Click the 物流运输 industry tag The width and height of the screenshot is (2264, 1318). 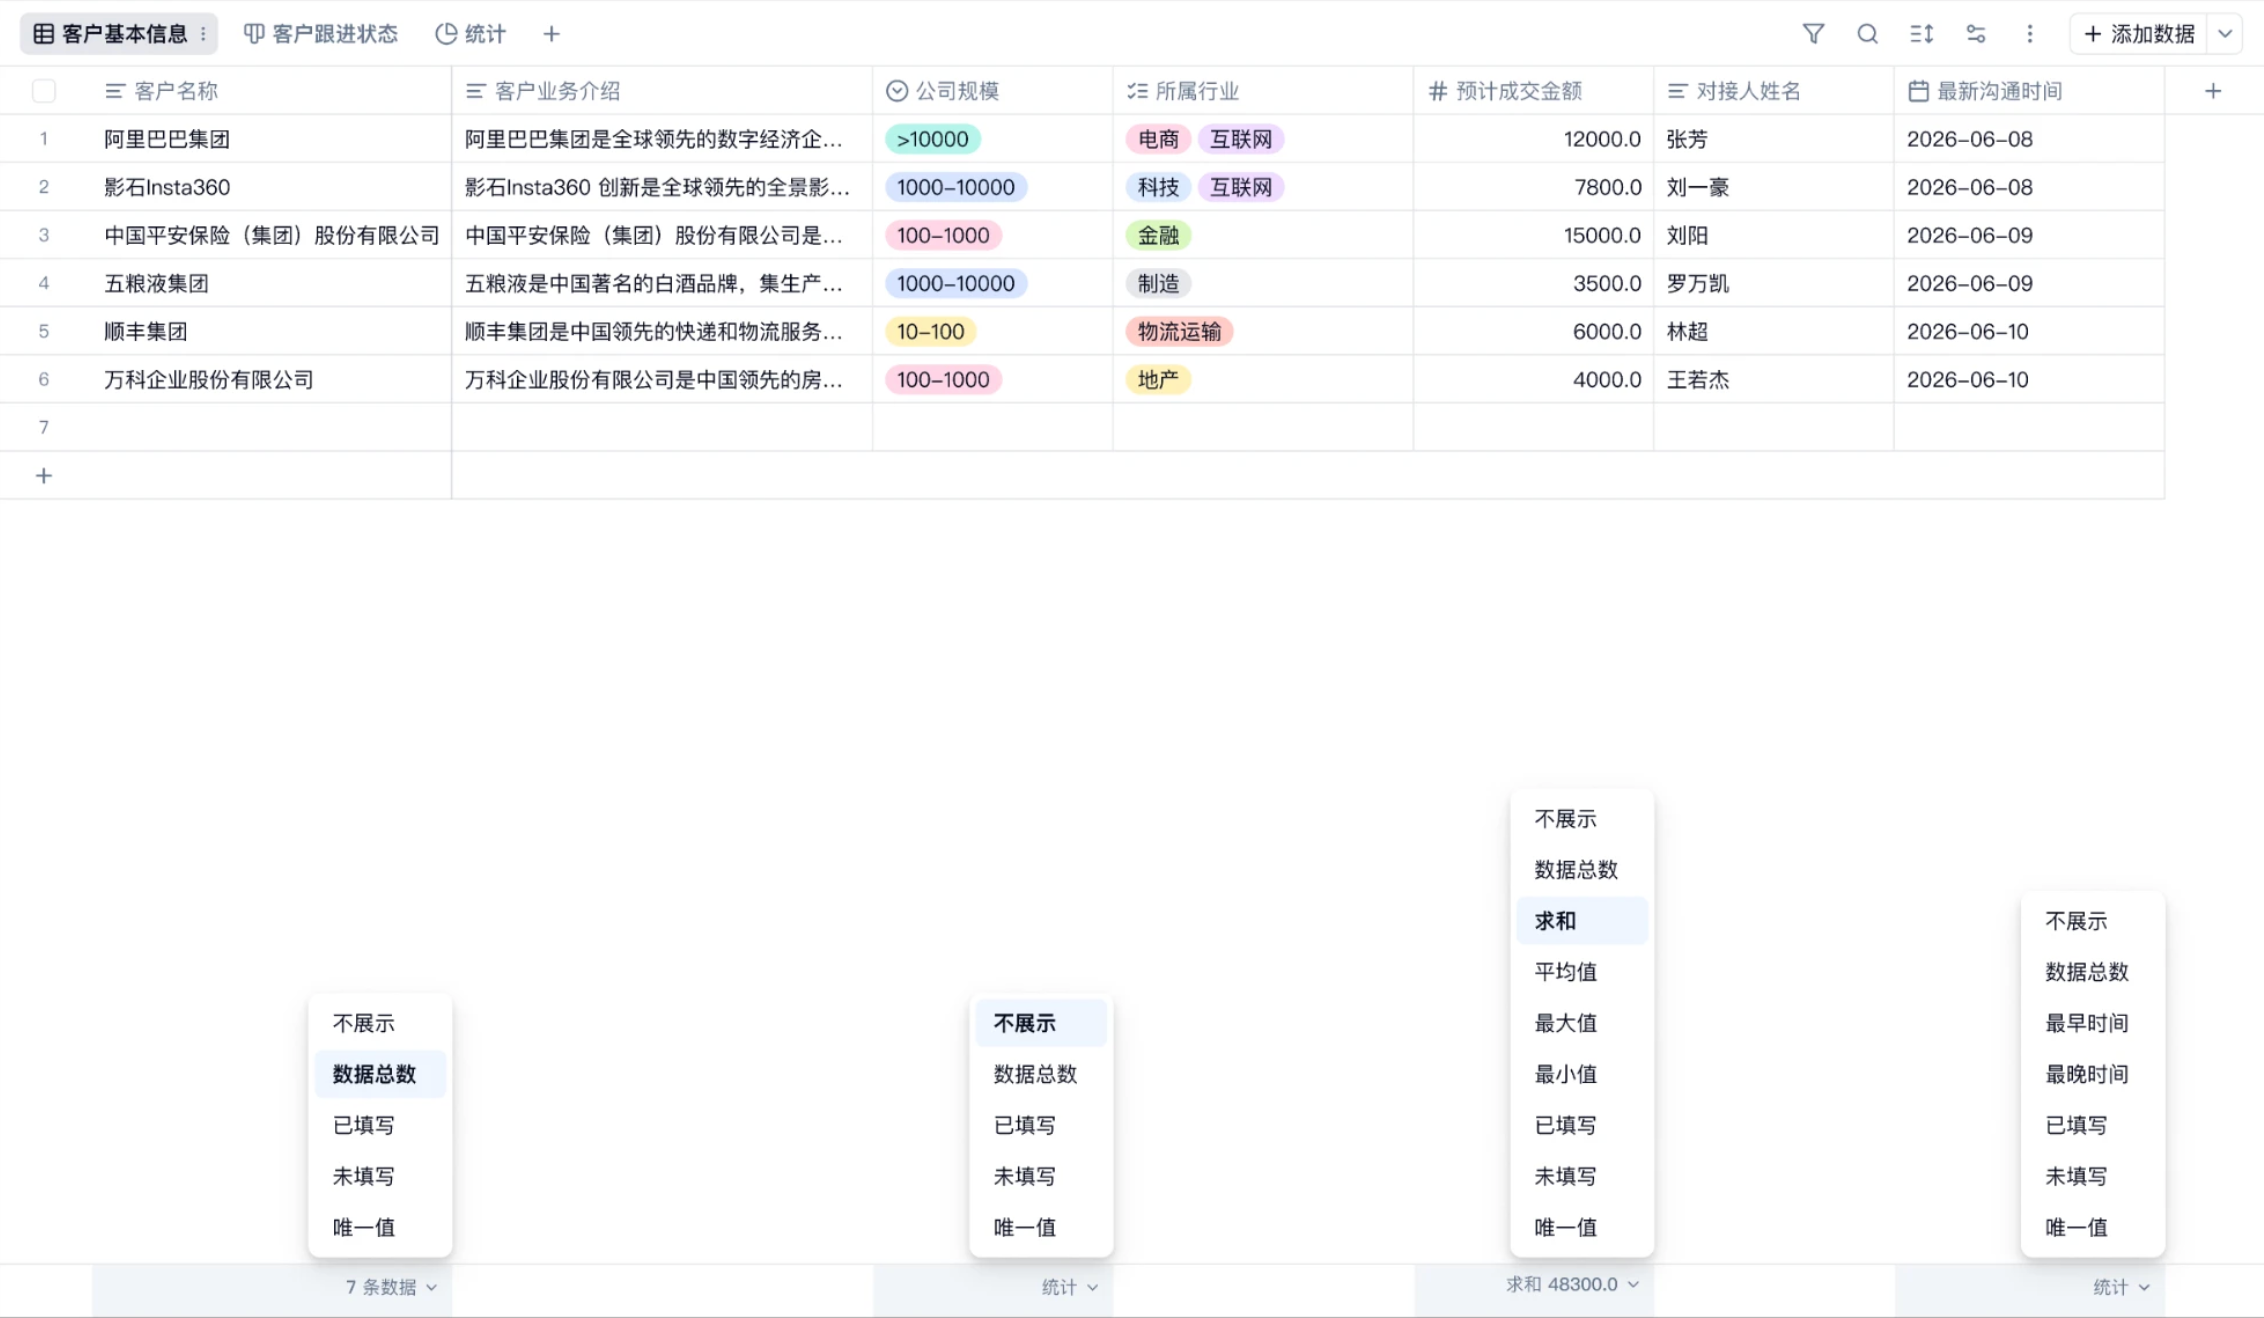(1179, 331)
